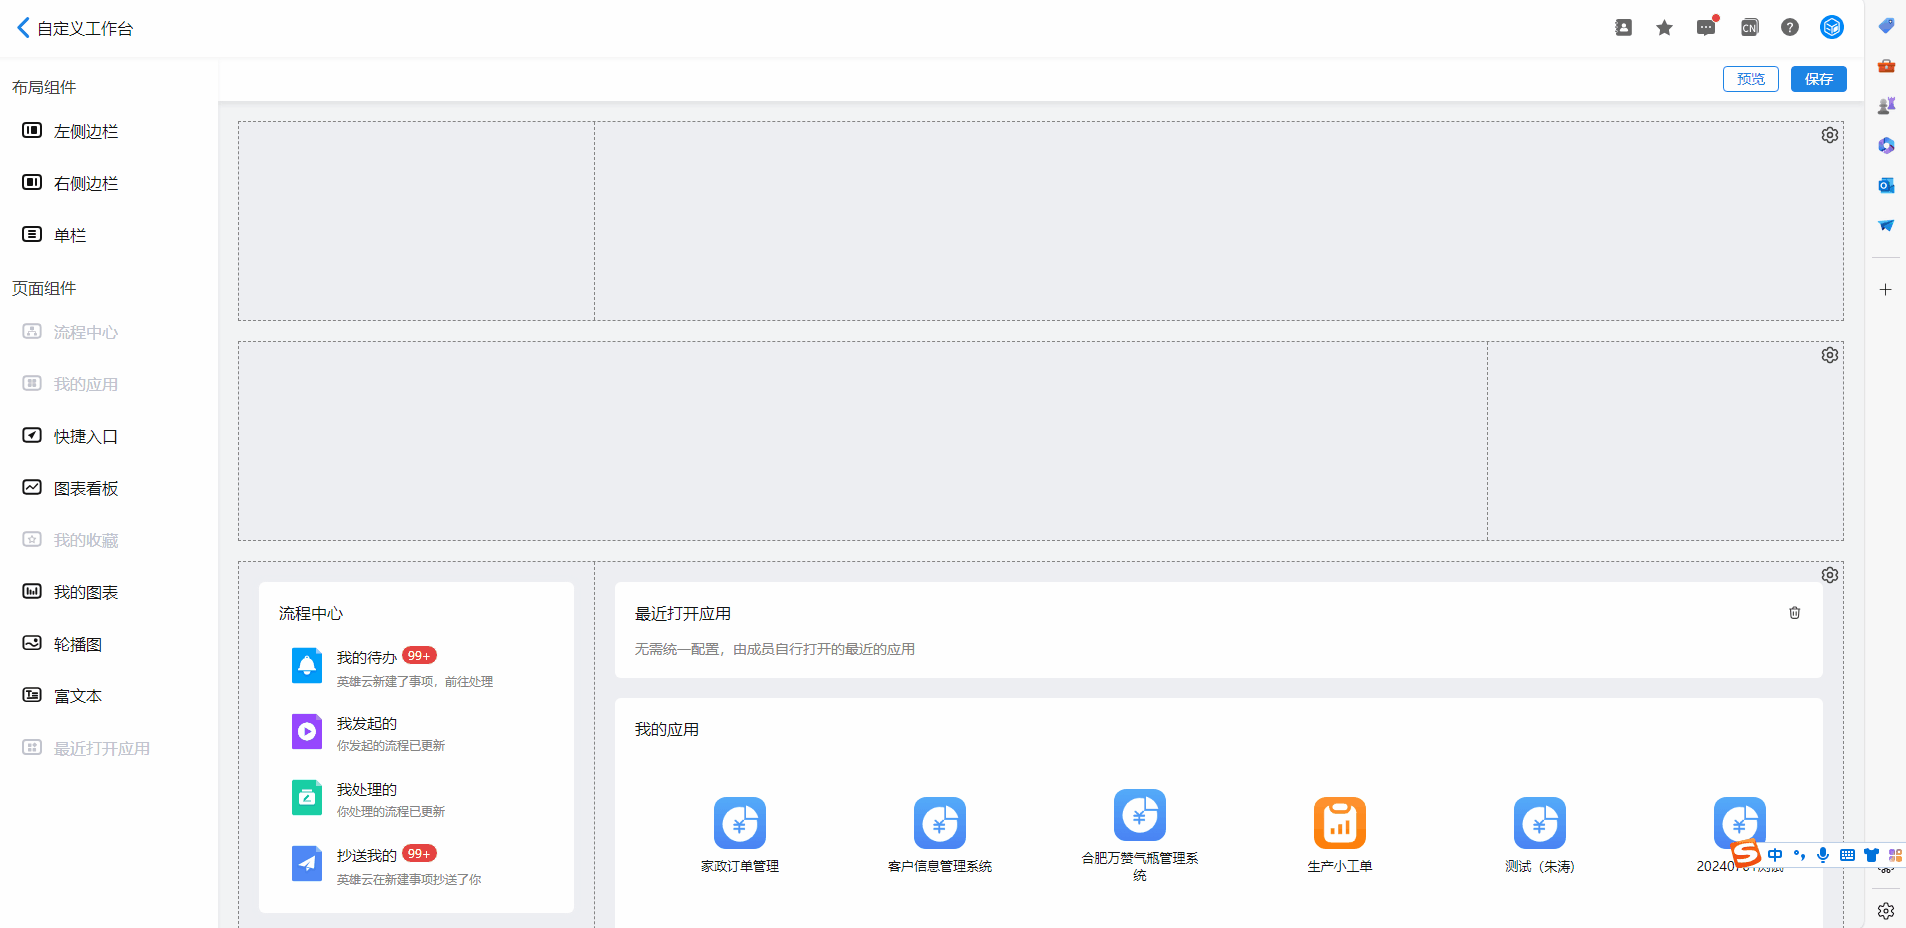1906x928 pixels.
Task: Select the 富文本 component
Action: 77,696
